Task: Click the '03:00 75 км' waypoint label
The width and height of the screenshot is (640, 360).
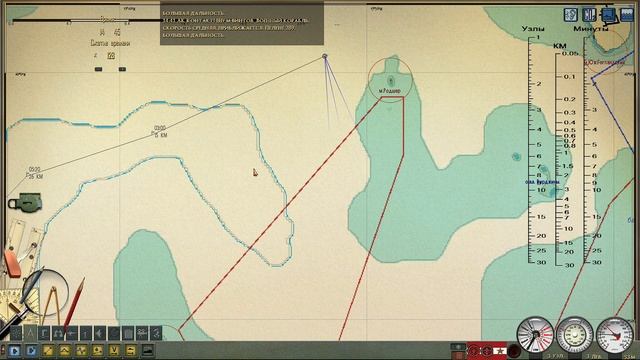Action: [x=160, y=131]
